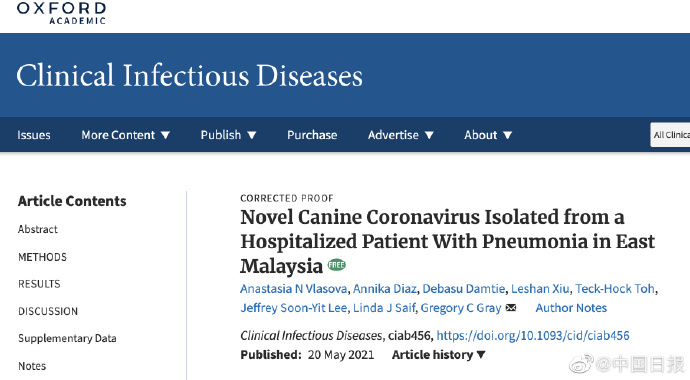Image resolution: width=690 pixels, height=380 pixels.
Task: Click the green FREE access badge
Action: tap(337, 265)
